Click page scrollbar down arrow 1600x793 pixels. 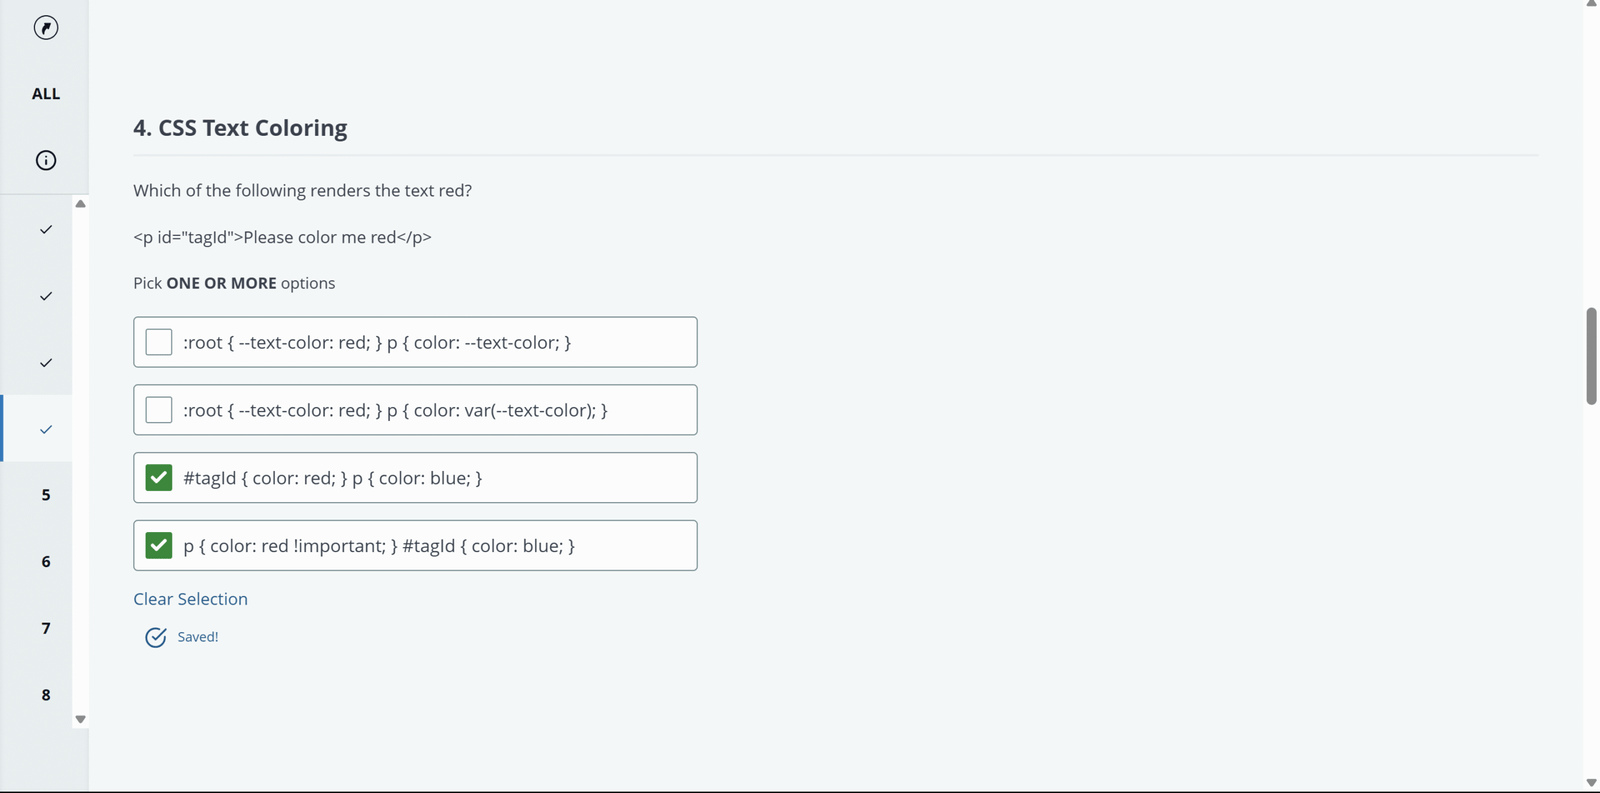[x=1591, y=783]
